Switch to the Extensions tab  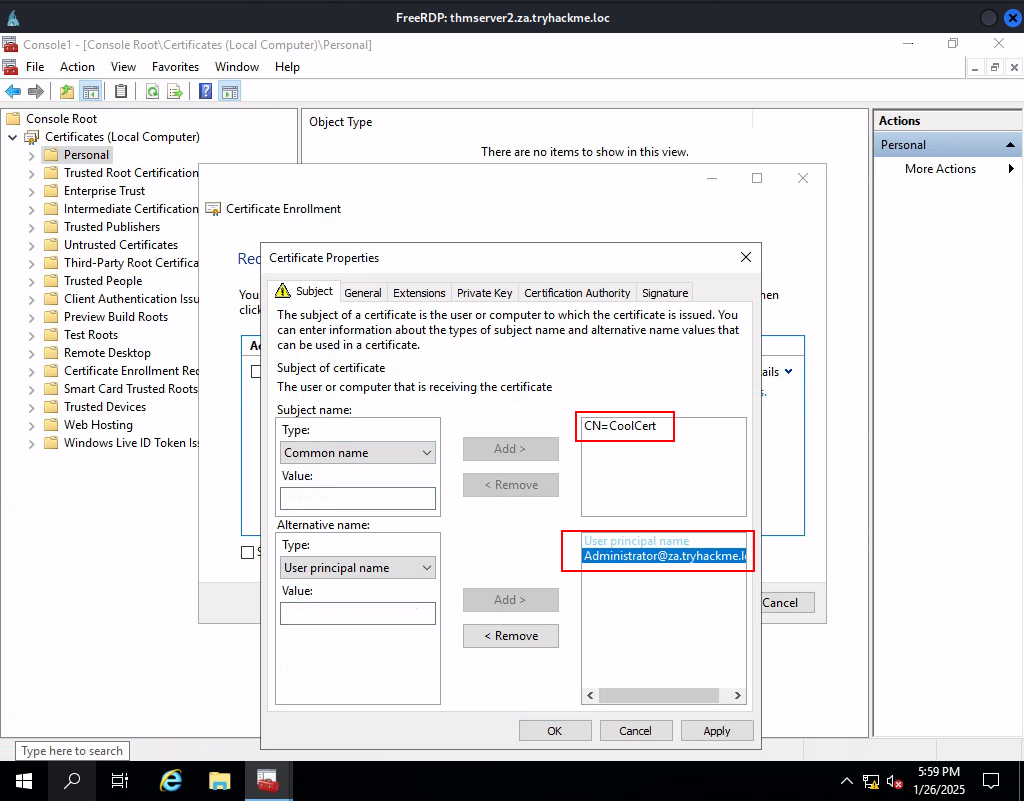(419, 293)
